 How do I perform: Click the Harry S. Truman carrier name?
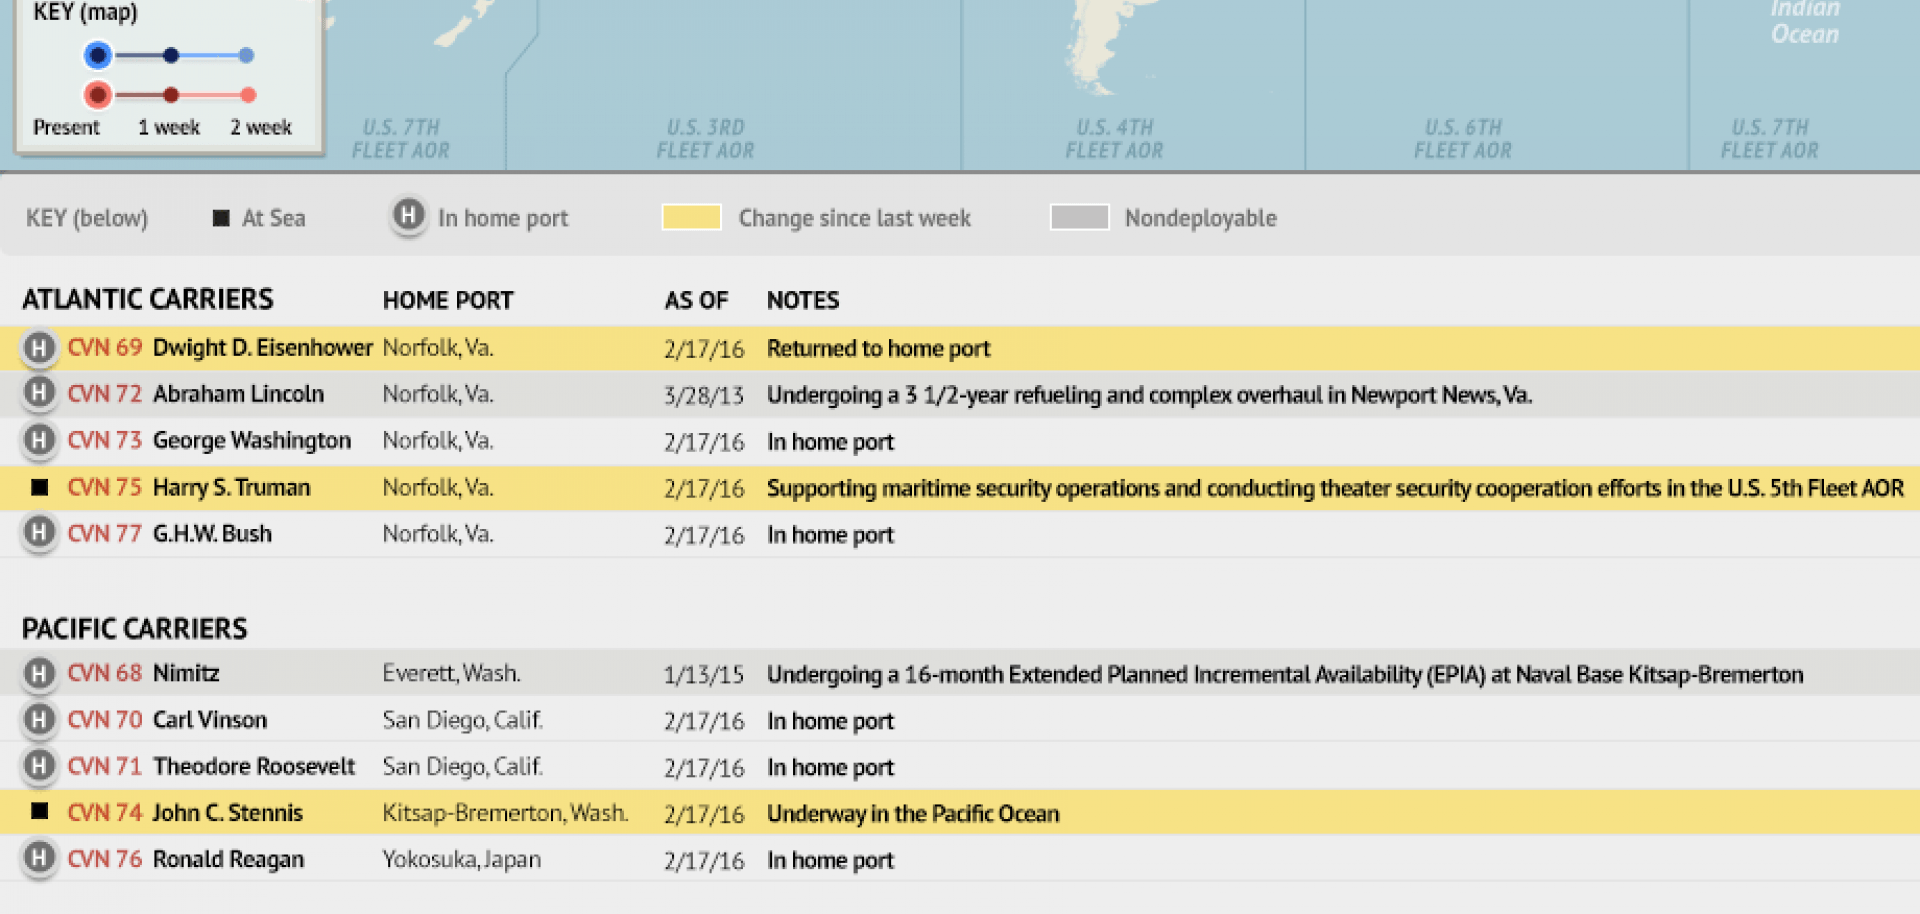(231, 488)
